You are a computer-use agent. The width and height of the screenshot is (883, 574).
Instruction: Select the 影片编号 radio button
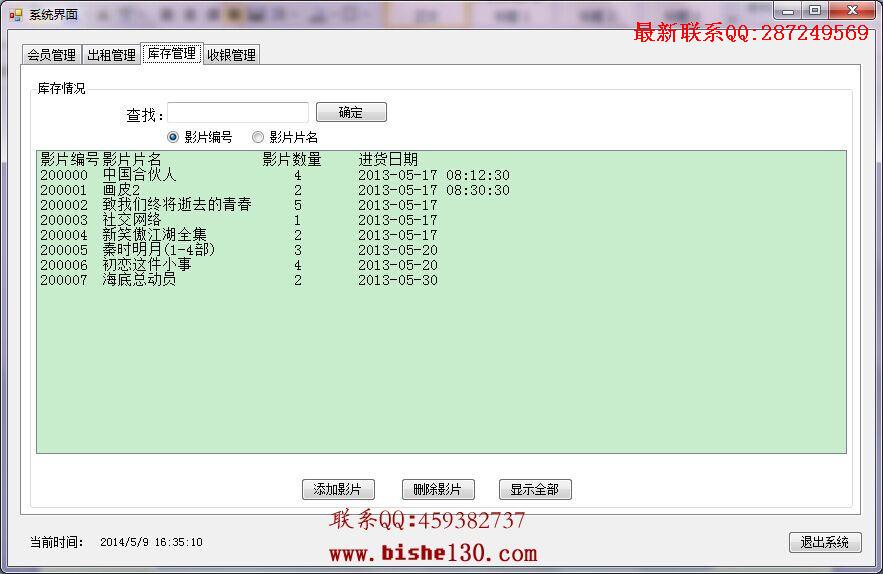coord(200,137)
